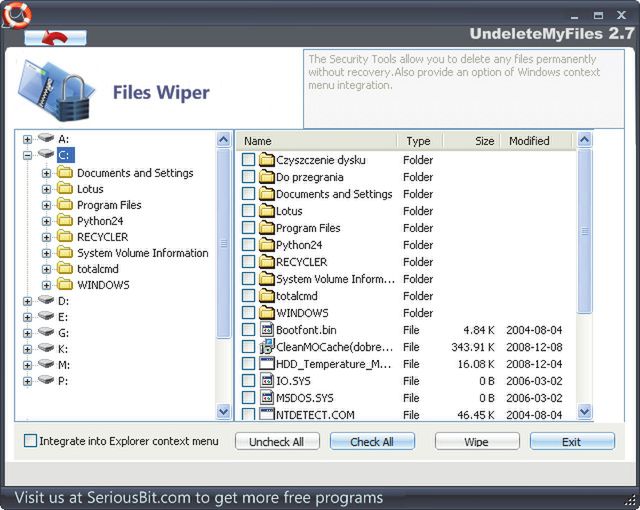Expand the D: drive node
The width and height of the screenshot is (640, 510).
click(27, 301)
